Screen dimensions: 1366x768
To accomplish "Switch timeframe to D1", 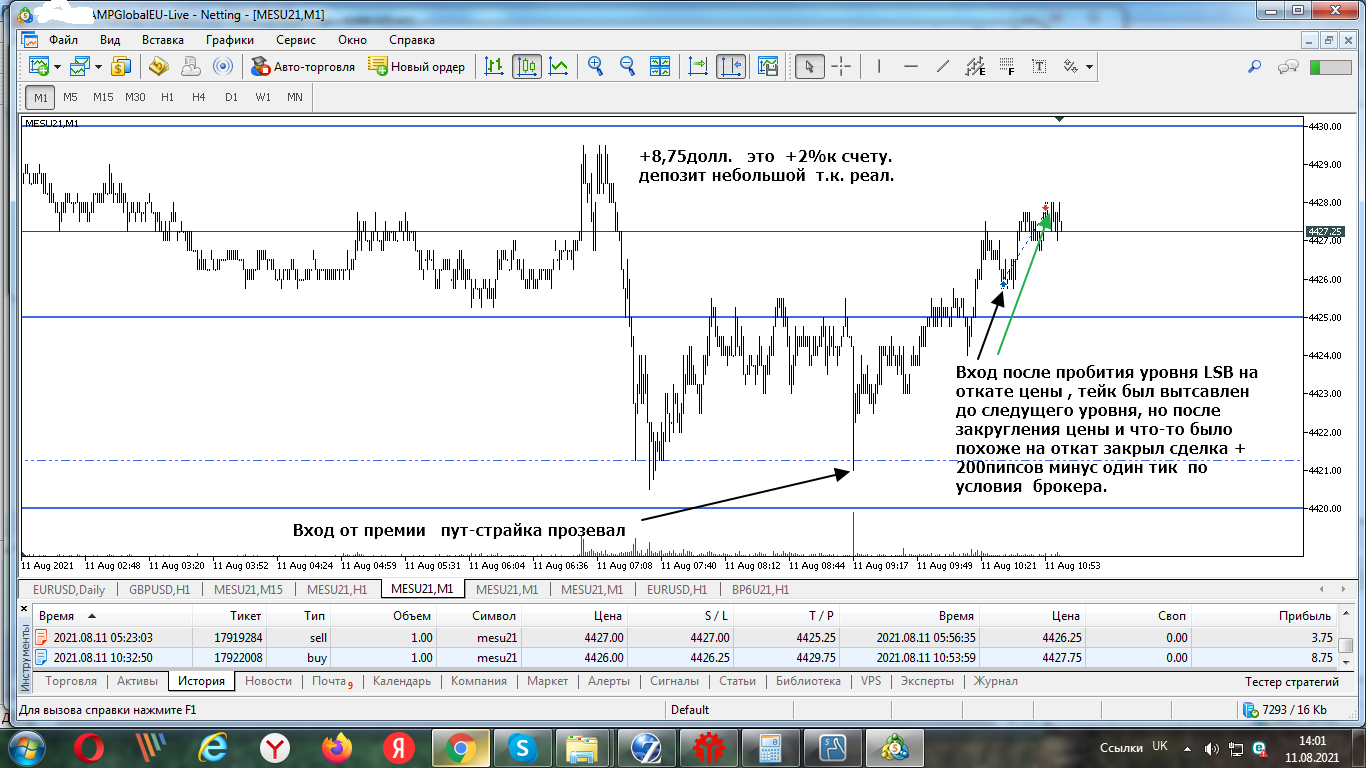I will coord(231,97).
